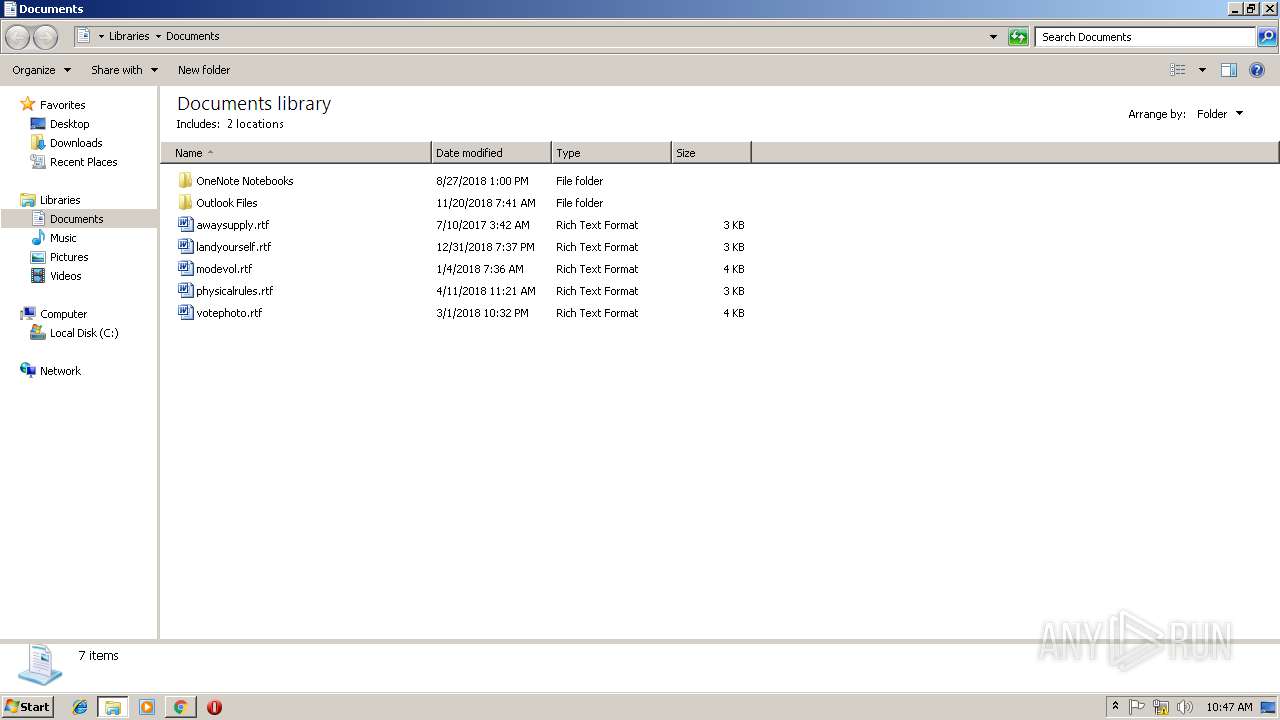Click the Action Center flag icon
1280x720 pixels.
1137,707
